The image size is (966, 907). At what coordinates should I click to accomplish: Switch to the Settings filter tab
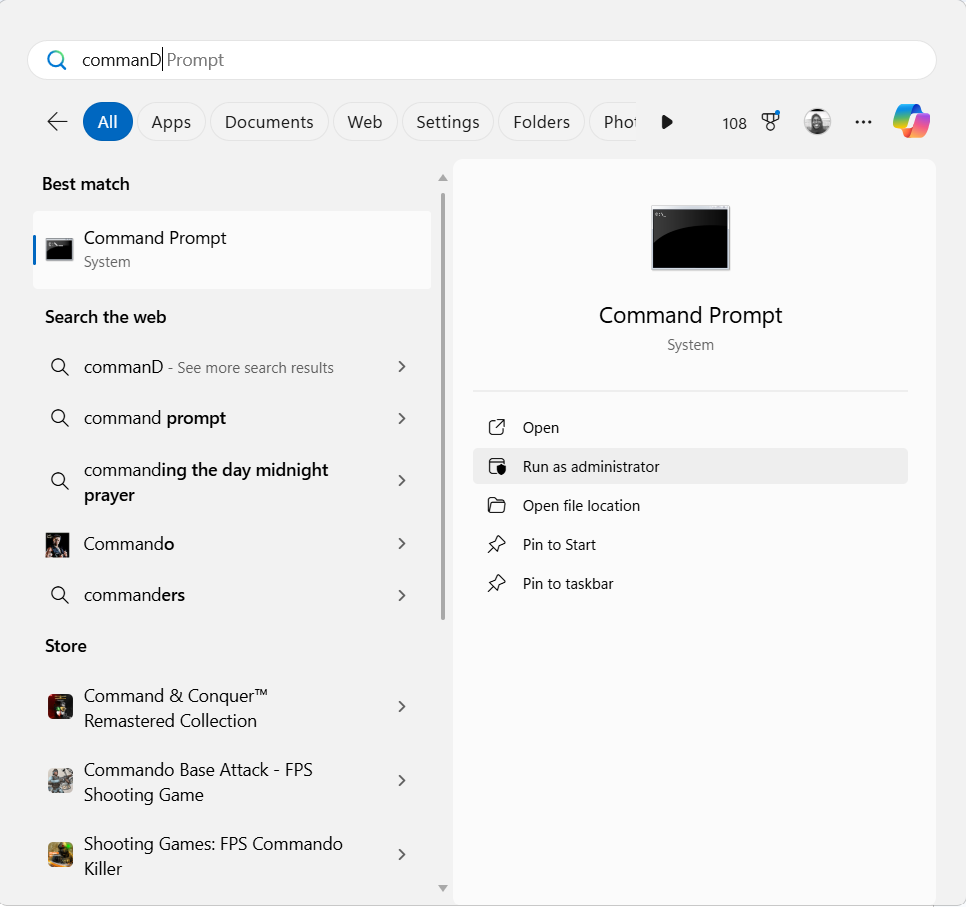[447, 121]
